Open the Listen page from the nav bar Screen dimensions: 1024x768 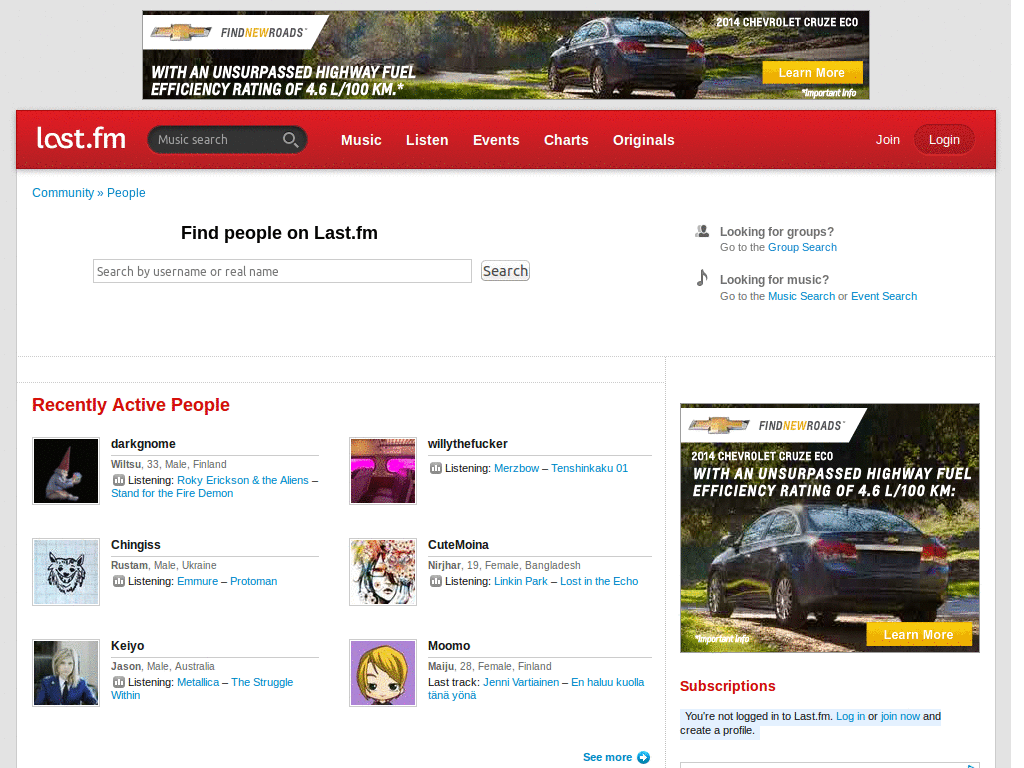point(427,140)
